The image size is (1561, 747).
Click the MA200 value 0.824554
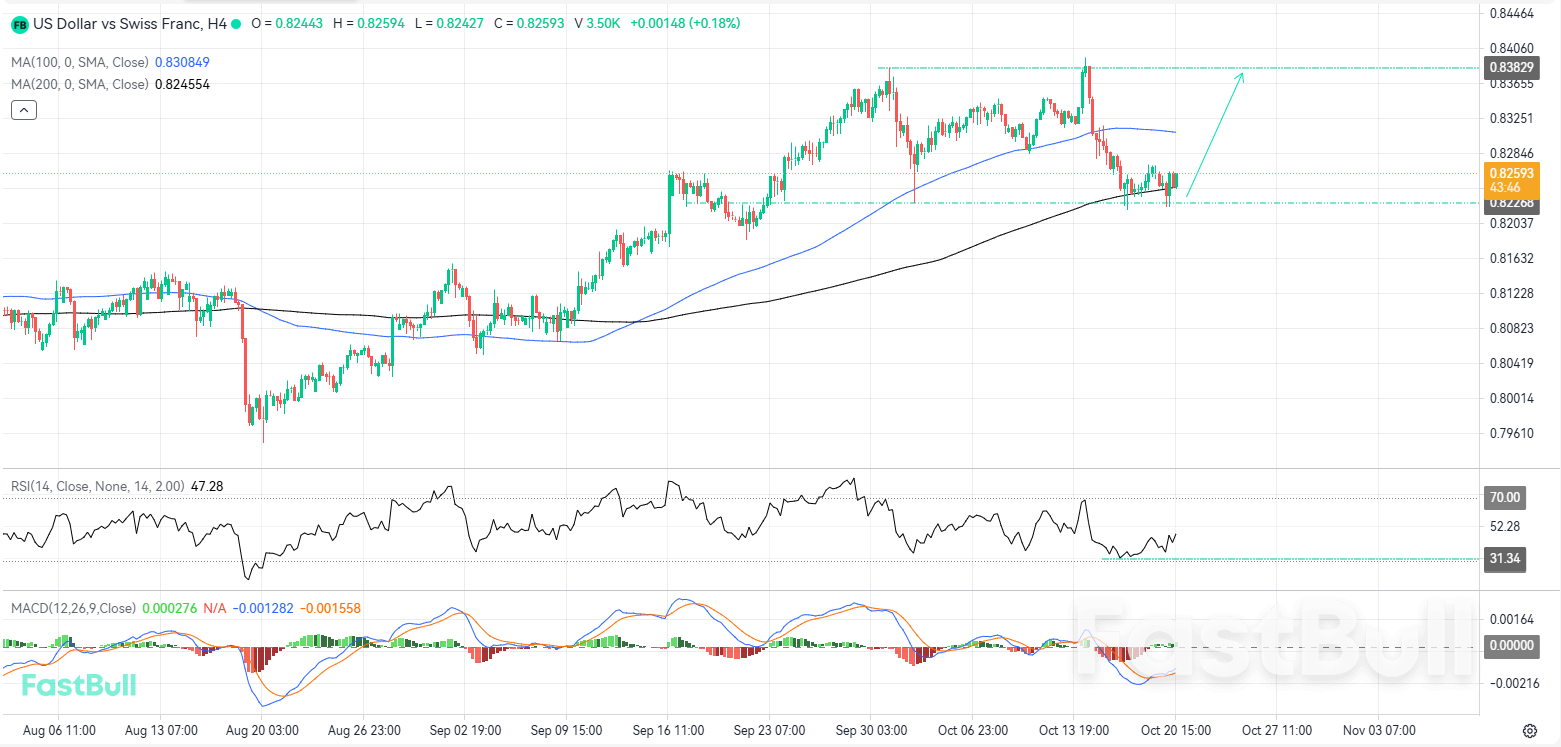tap(182, 84)
